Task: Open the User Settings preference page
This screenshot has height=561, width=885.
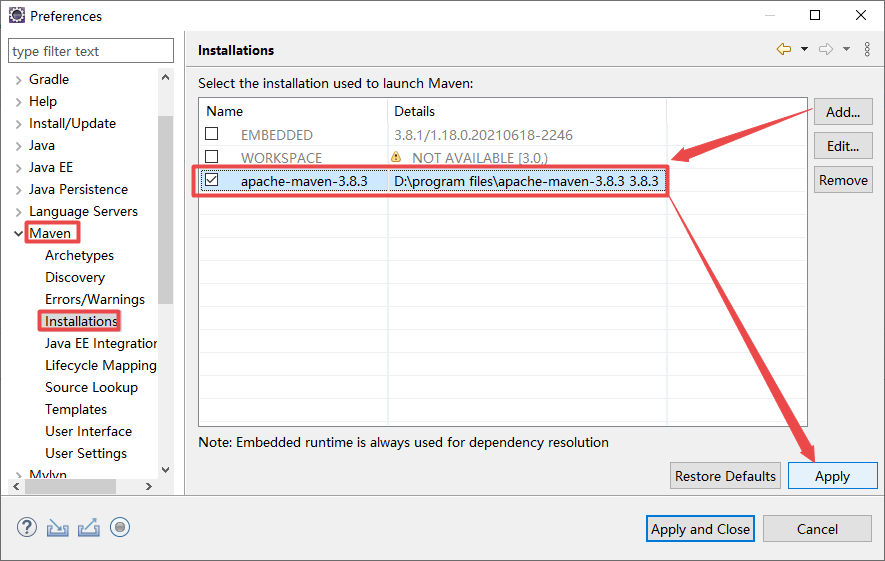Action: click(x=86, y=453)
